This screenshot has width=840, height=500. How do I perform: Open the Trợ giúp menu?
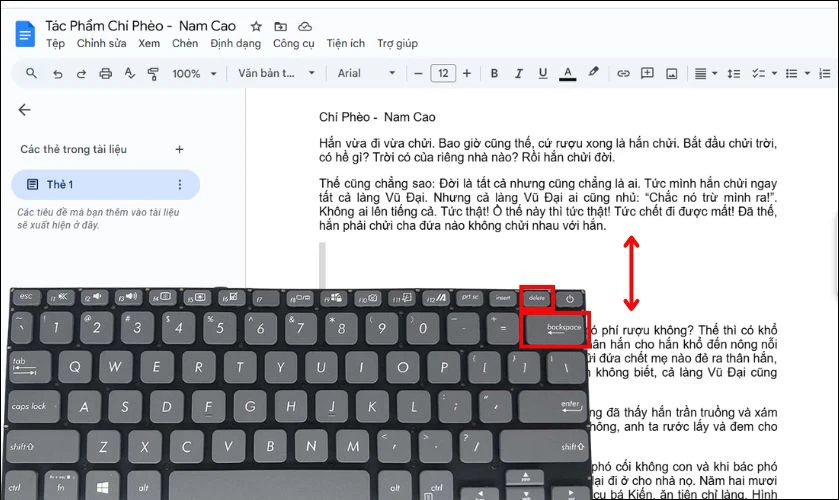pyautogui.click(x=397, y=43)
